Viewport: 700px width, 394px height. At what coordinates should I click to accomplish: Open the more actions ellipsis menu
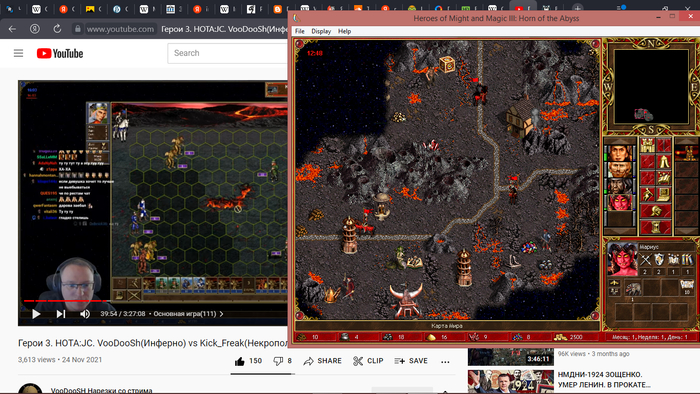click(x=445, y=361)
